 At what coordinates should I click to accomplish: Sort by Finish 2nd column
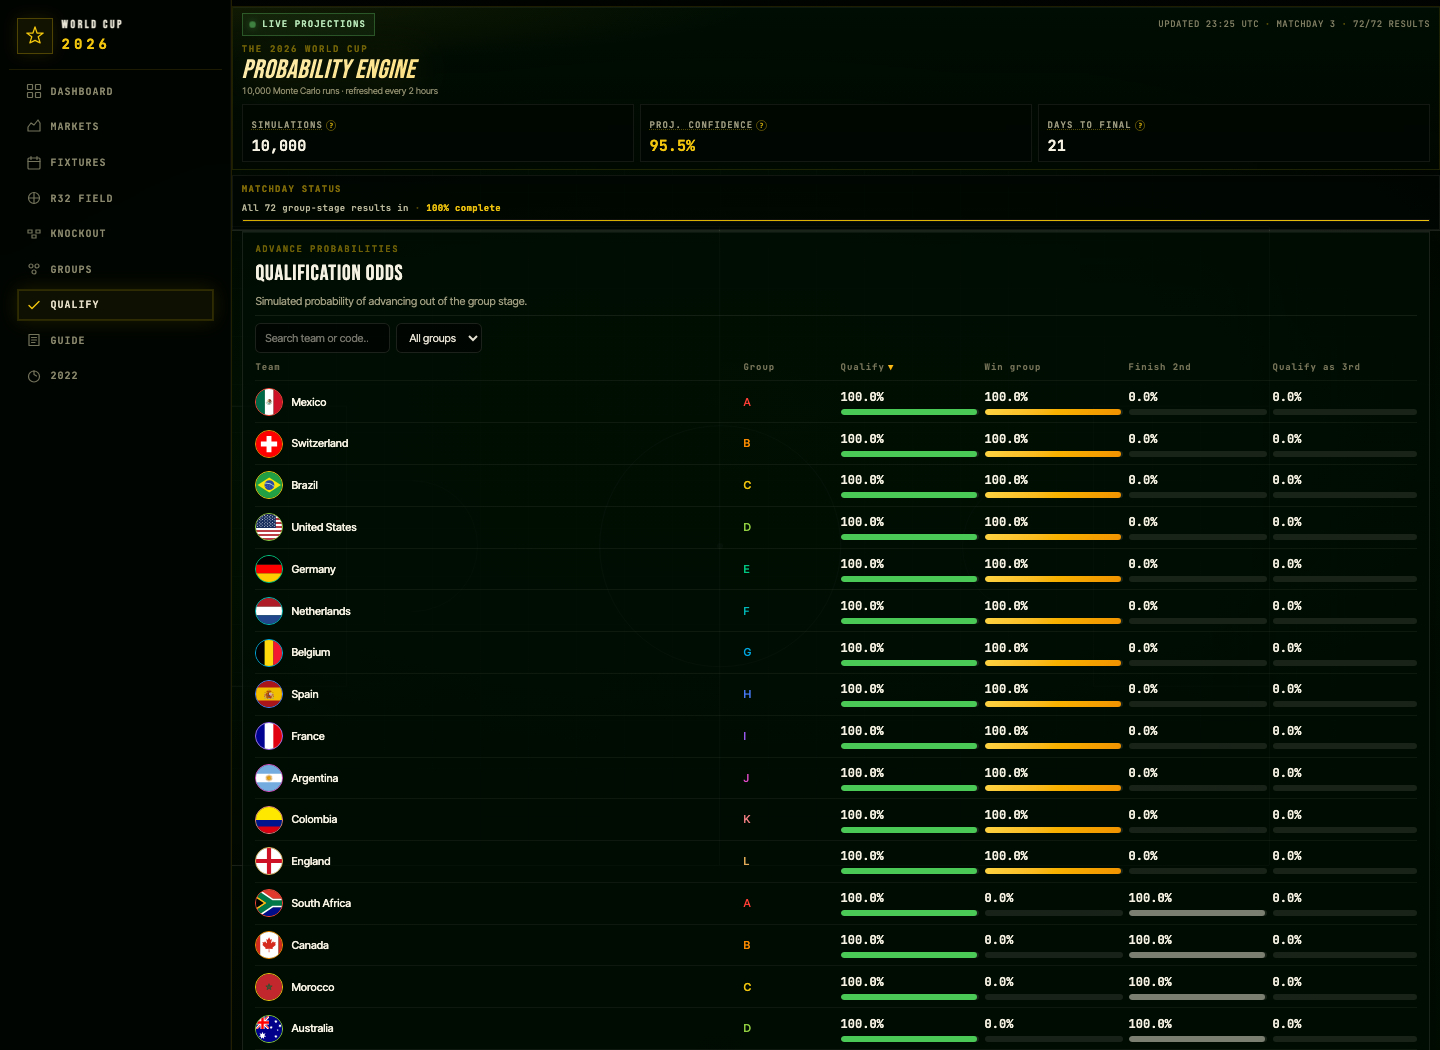pos(1159,367)
